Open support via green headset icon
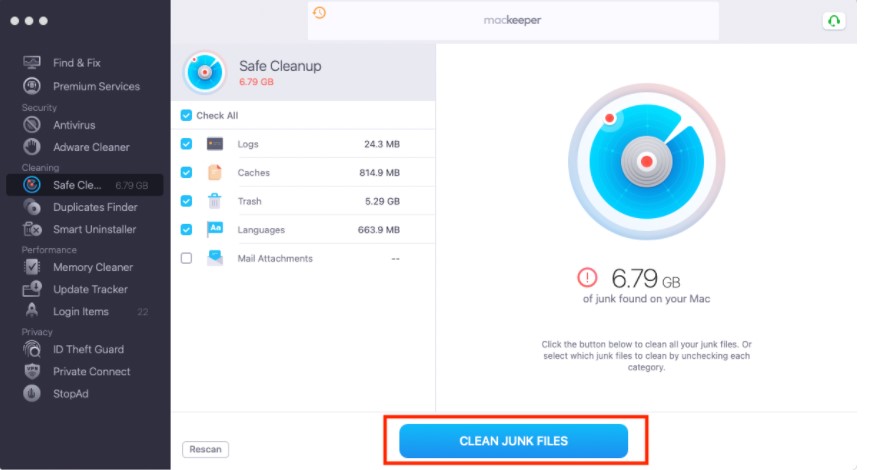This screenshot has height=470, width=877. (x=833, y=21)
